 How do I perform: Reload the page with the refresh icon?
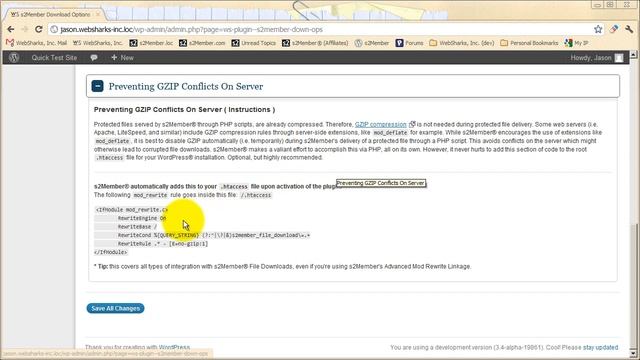(38, 29)
